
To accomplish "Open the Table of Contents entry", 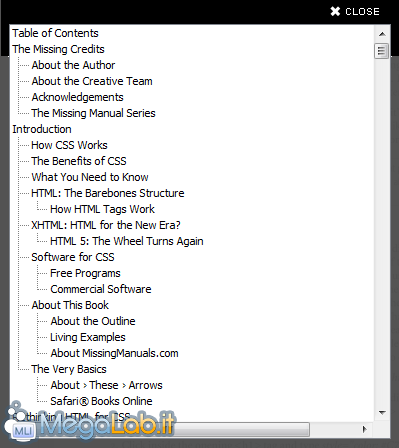I will click(x=55, y=33).
